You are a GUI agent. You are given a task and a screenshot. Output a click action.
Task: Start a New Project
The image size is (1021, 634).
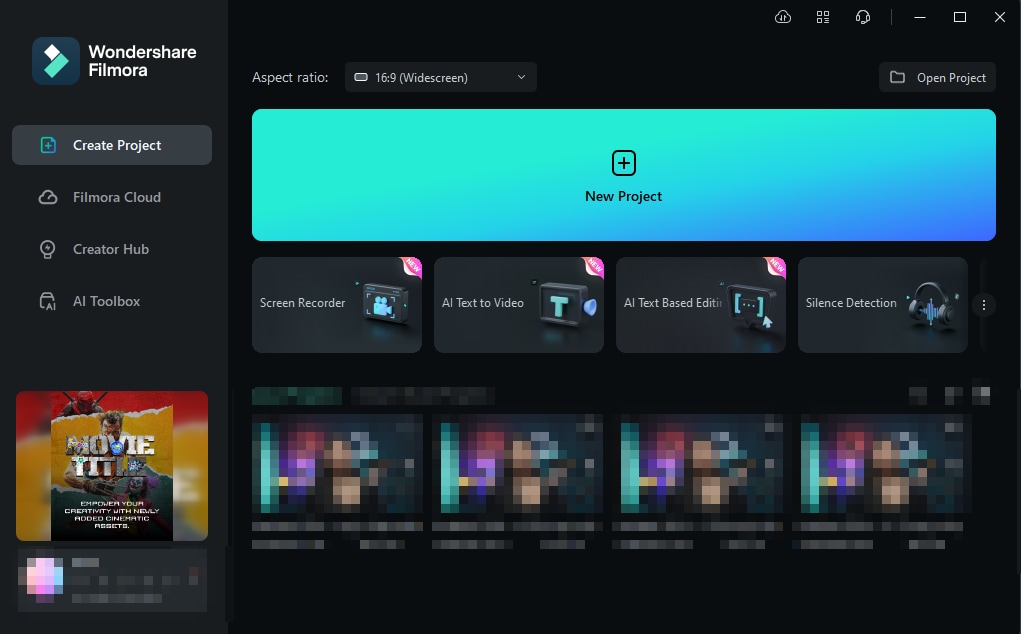[x=623, y=175]
